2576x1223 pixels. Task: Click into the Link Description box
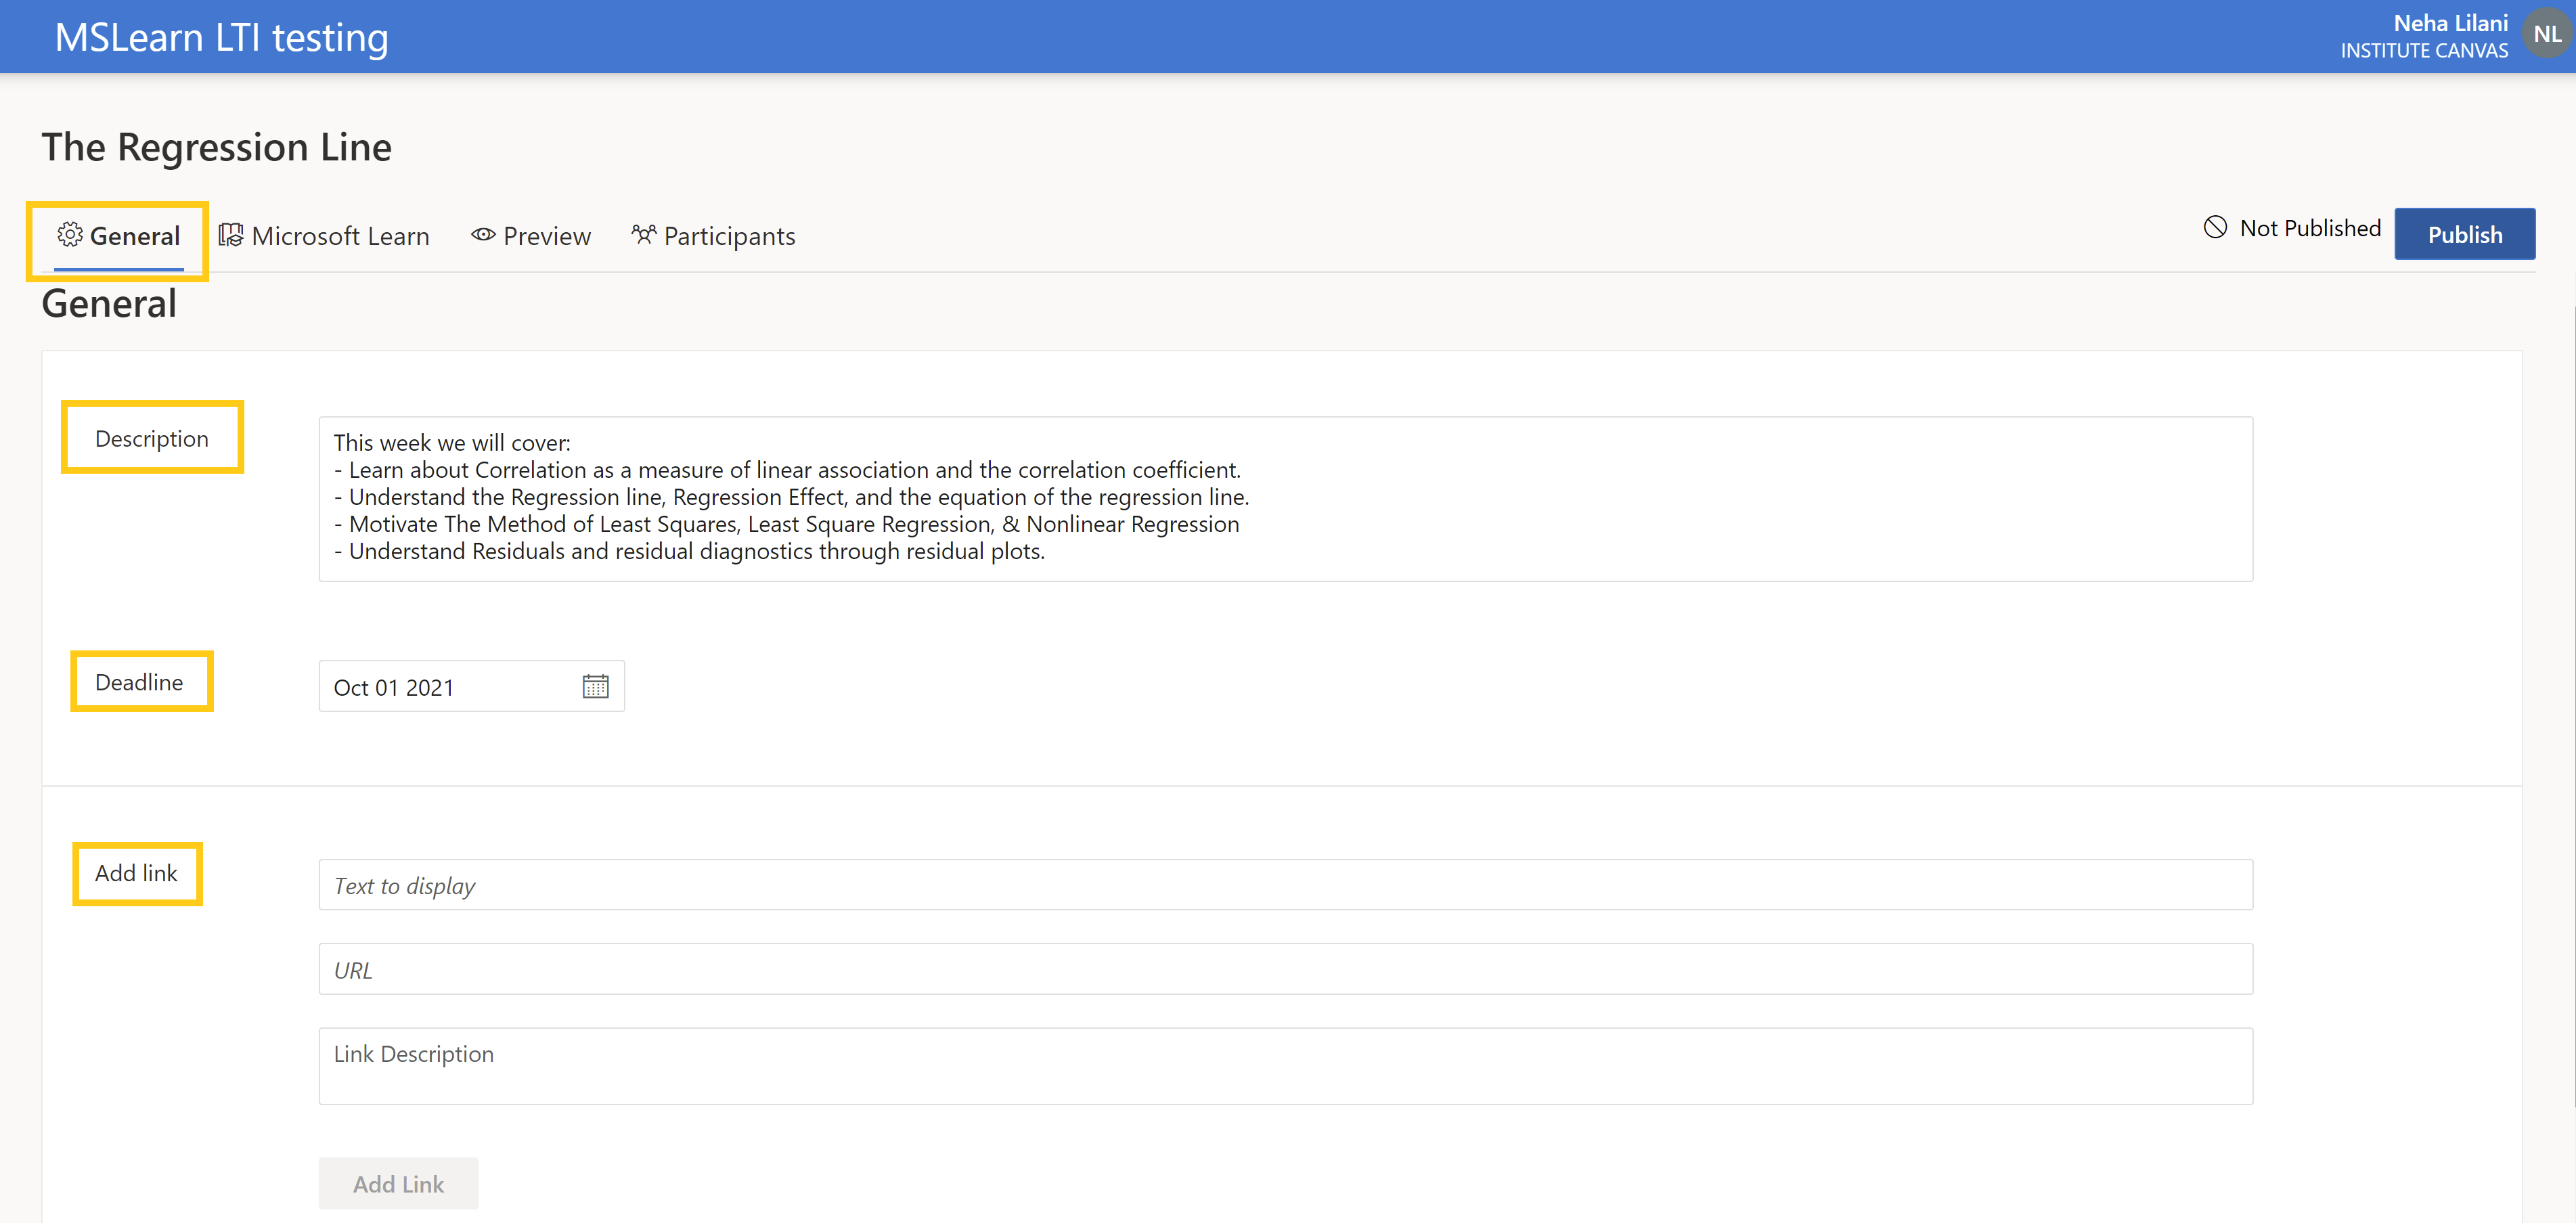point(1285,1066)
